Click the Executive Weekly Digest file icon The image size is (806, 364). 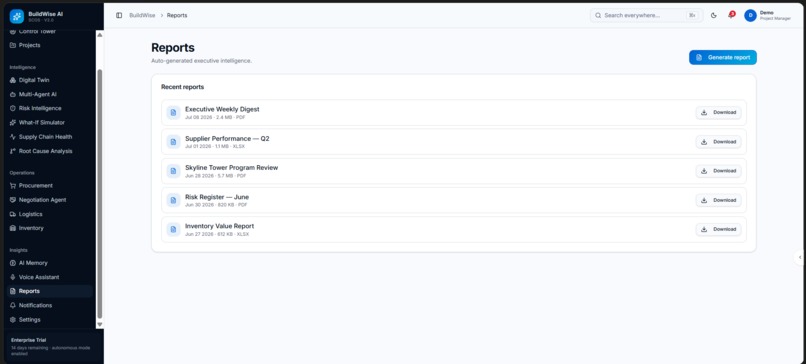[173, 113]
